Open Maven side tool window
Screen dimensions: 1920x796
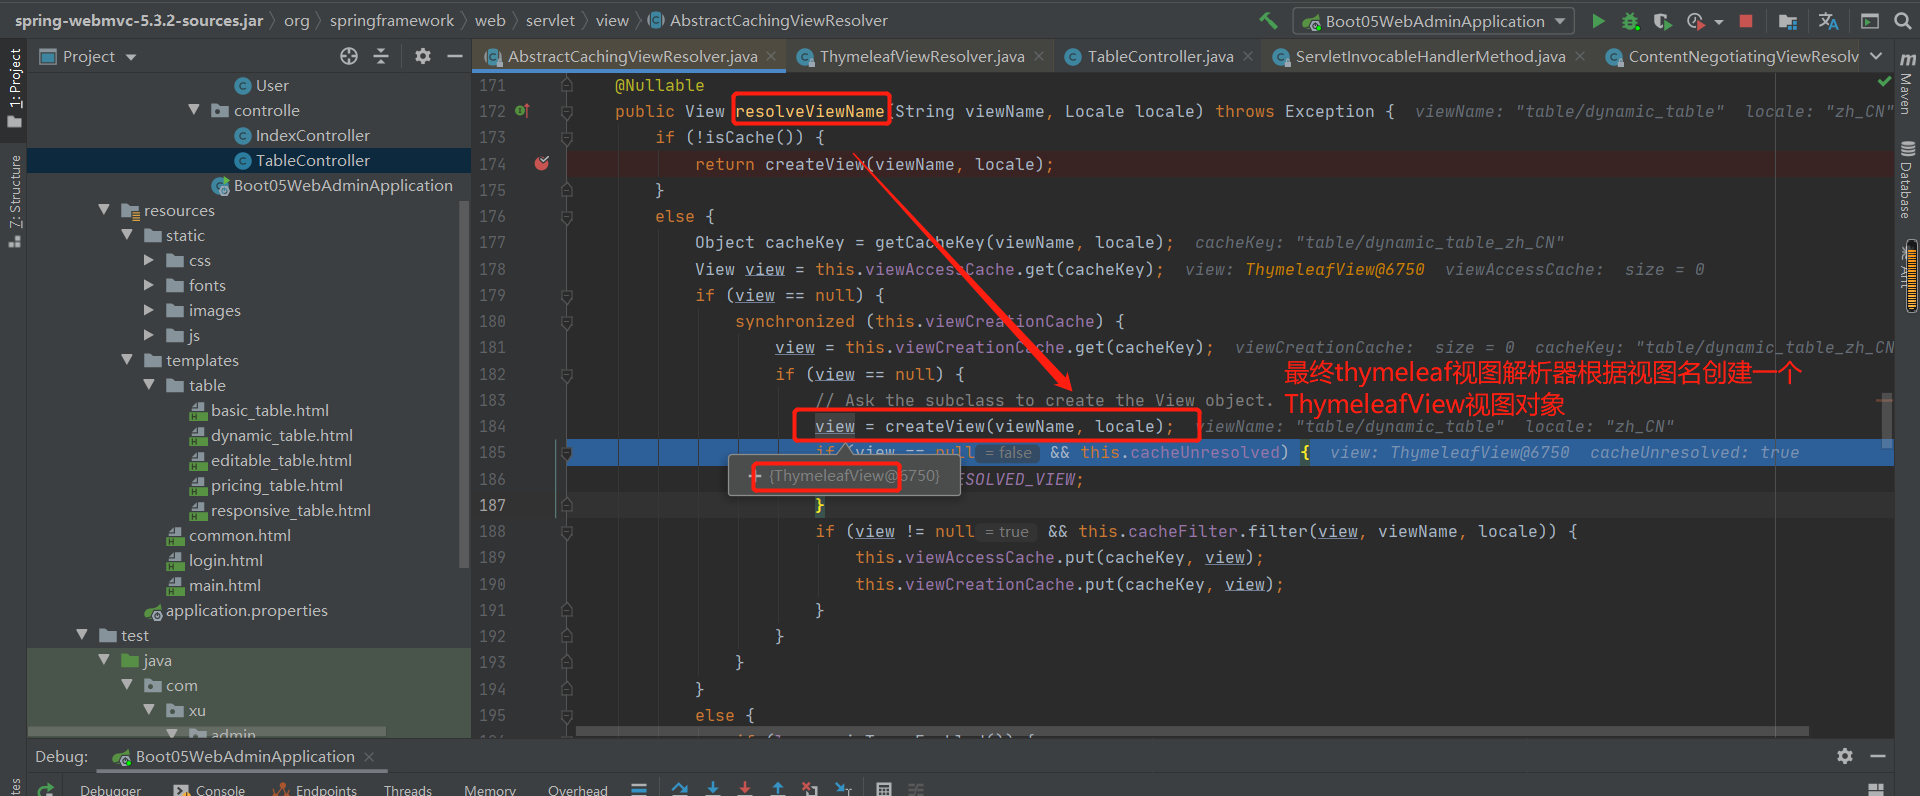pyautogui.click(x=1907, y=82)
